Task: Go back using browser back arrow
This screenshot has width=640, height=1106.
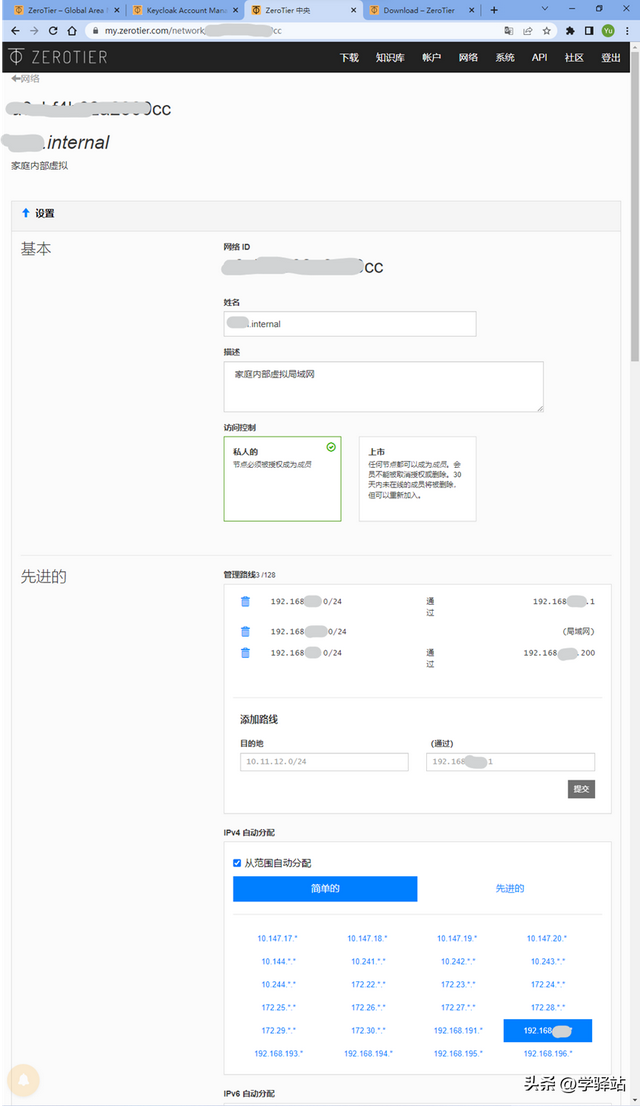Action: 16,31
